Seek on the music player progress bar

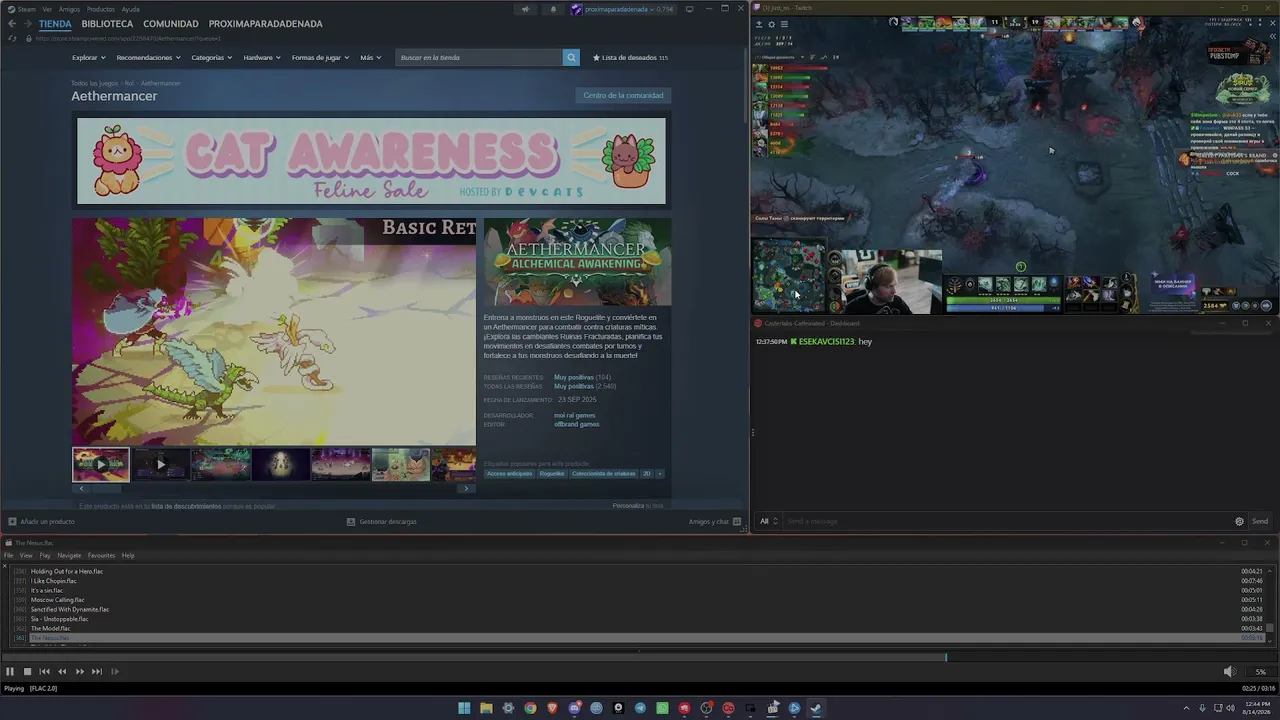(640, 657)
